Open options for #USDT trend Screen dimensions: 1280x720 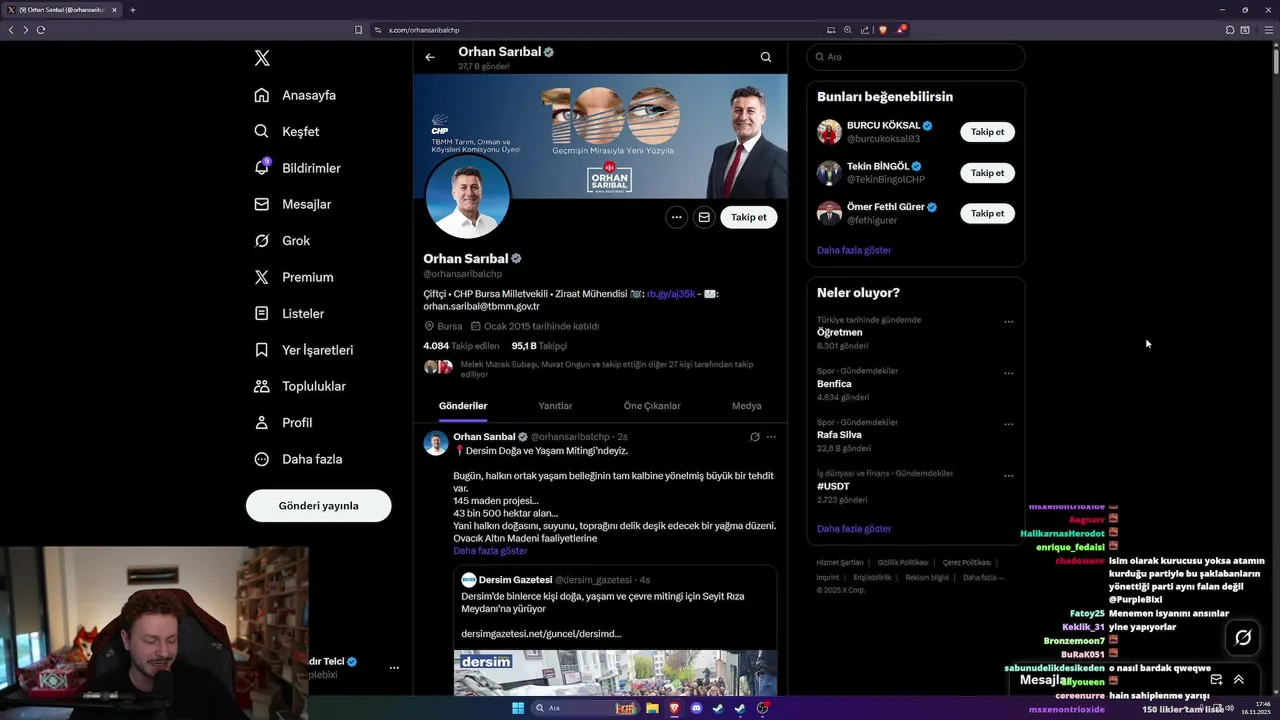click(x=1008, y=475)
